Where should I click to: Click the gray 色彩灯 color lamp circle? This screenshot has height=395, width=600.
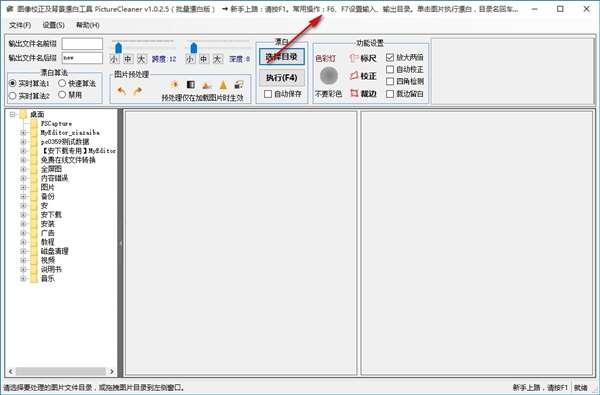[x=329, y=75]
